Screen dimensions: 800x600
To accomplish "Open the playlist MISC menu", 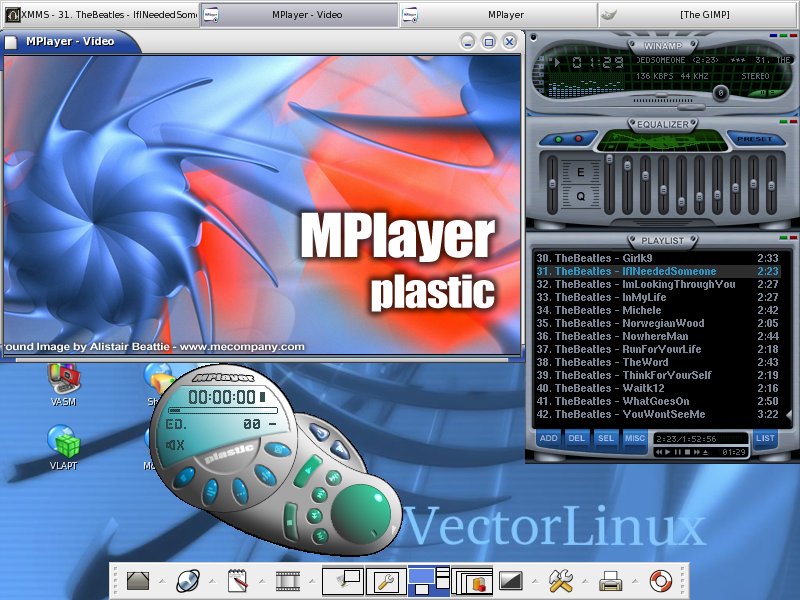I will point(635,438).
